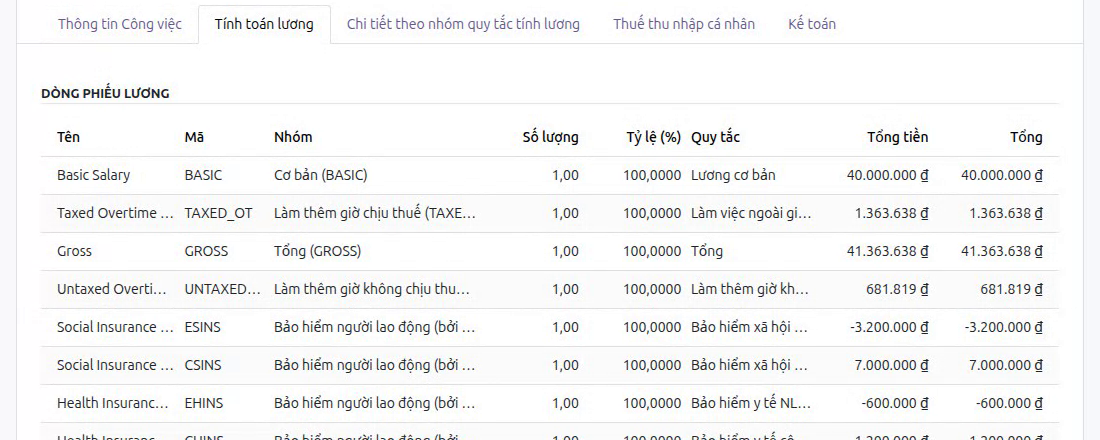Viewport: 1100px width, 440px height.
Task: Click the TAXED_OT code cell
Action: (x=218, y=213)
